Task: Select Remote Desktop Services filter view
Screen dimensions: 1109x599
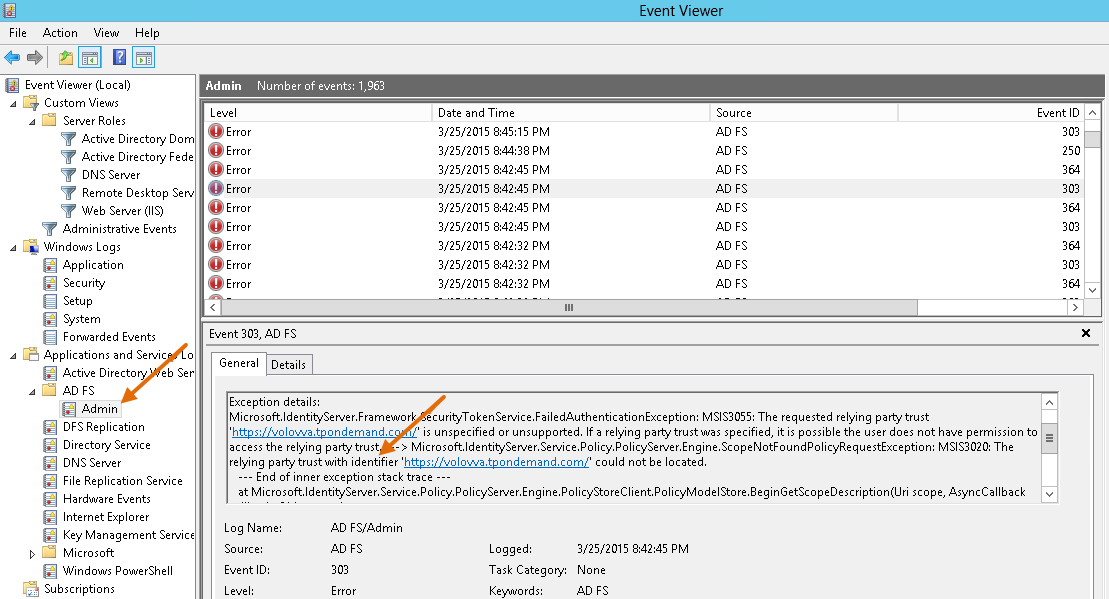Action: tap(137, 192)
